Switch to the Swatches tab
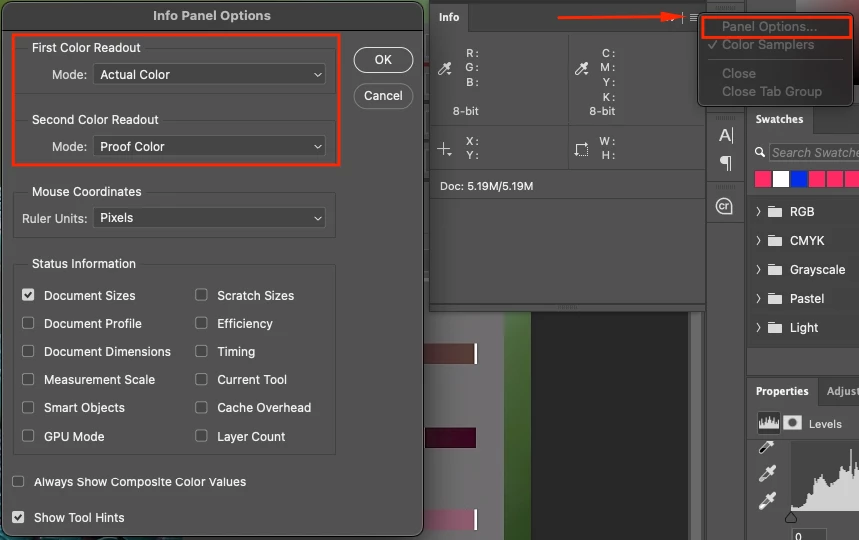This screenshot has width=859, height=540. point(779,119)
